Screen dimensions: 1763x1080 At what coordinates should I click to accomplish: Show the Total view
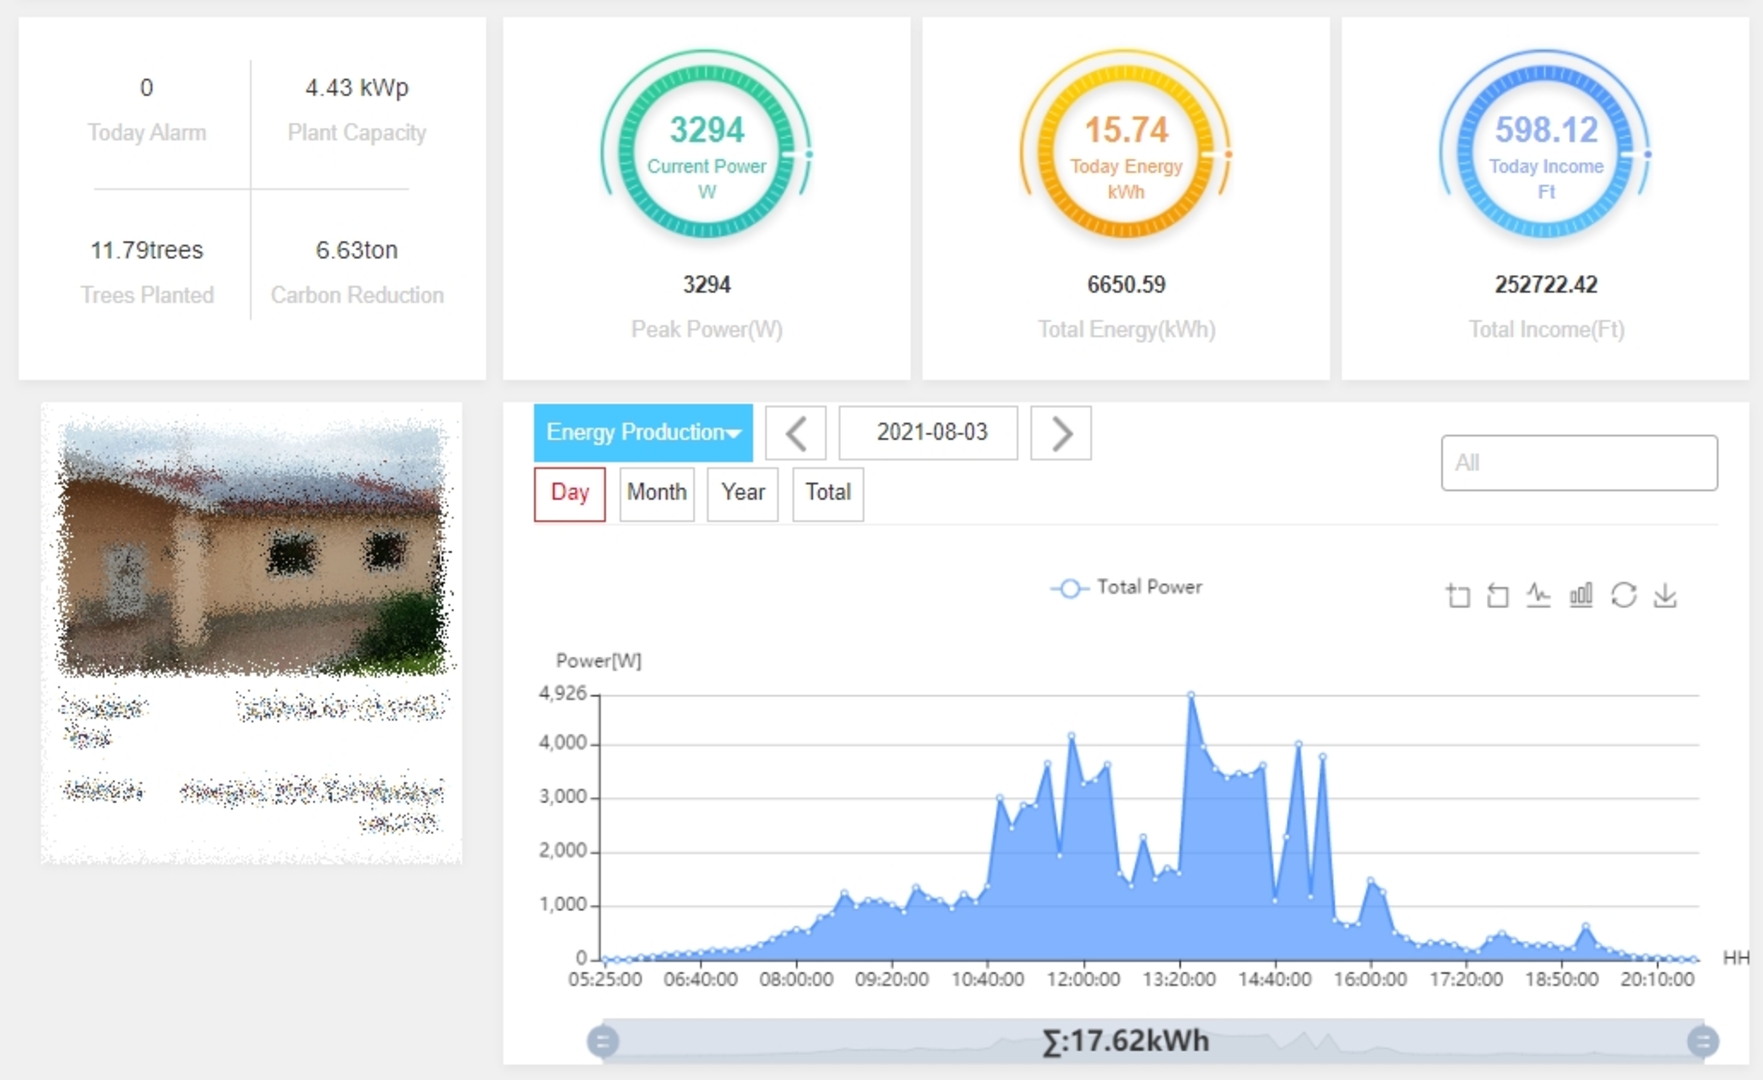tap(828, 493)
